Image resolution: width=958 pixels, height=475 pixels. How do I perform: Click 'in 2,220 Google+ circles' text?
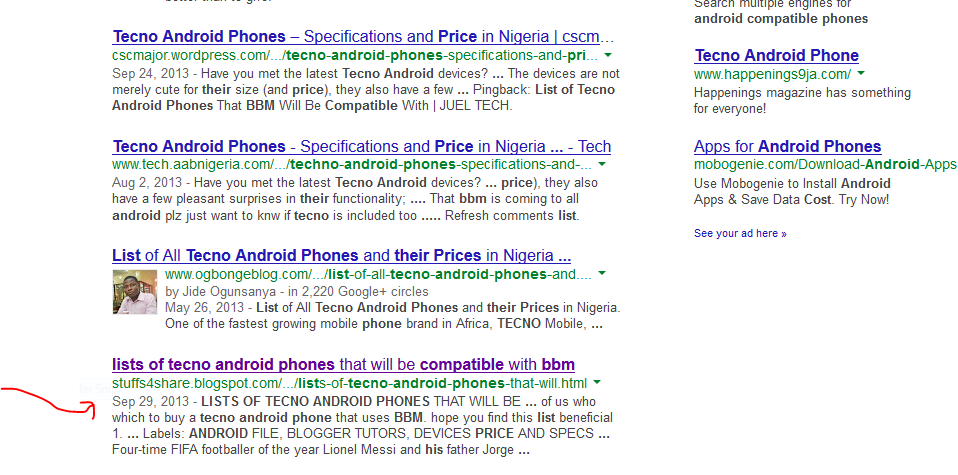pyautogui.click(x=360, y=292)
